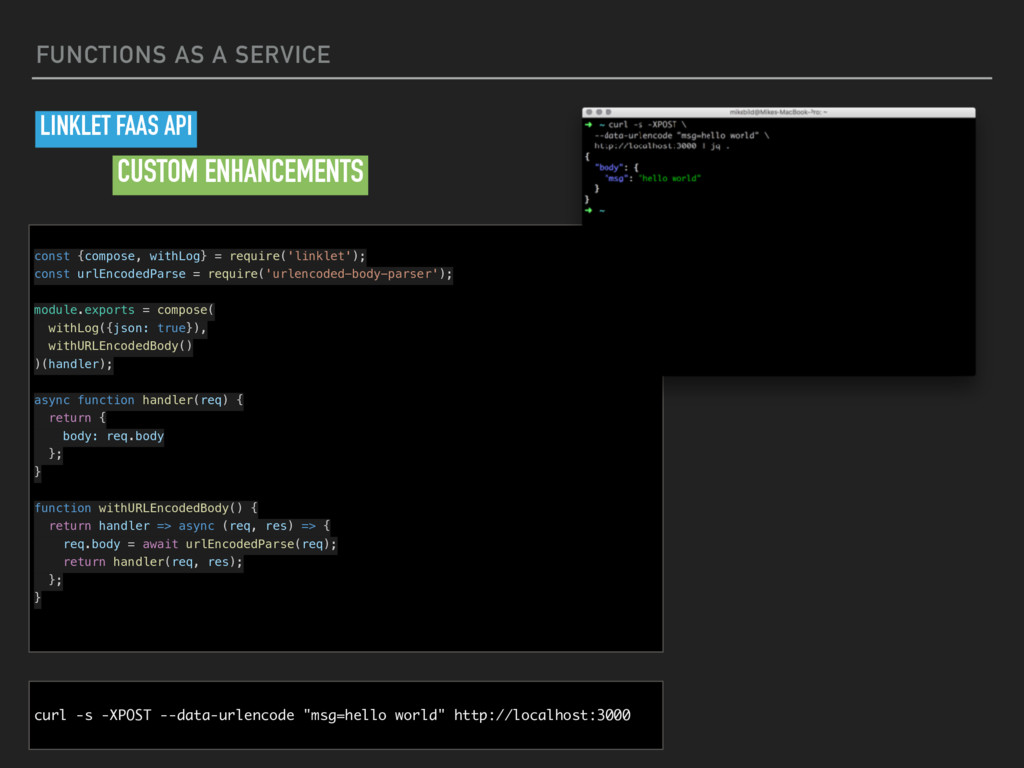Click 'req.body = await urlEncodedParse(req);' line
1024x768 pixels.
[200, 543]
